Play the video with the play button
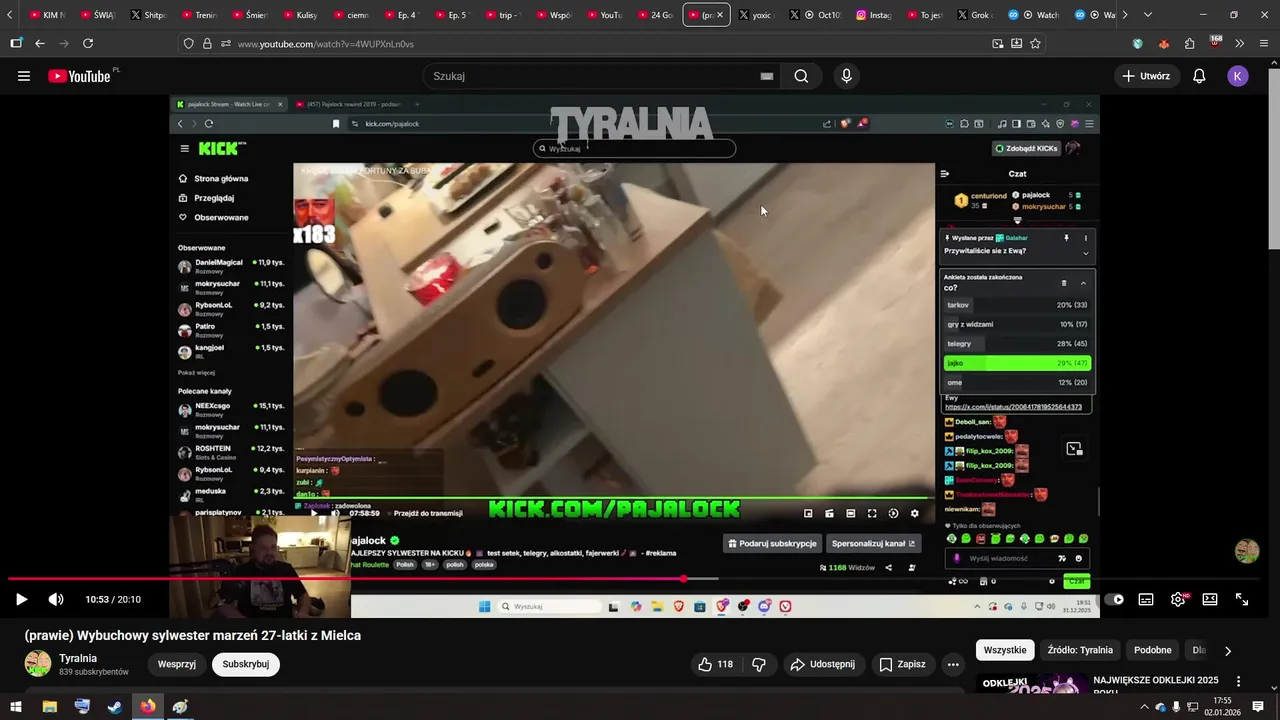The height and width of the screenshot is (720, 1280). point(21,599)
